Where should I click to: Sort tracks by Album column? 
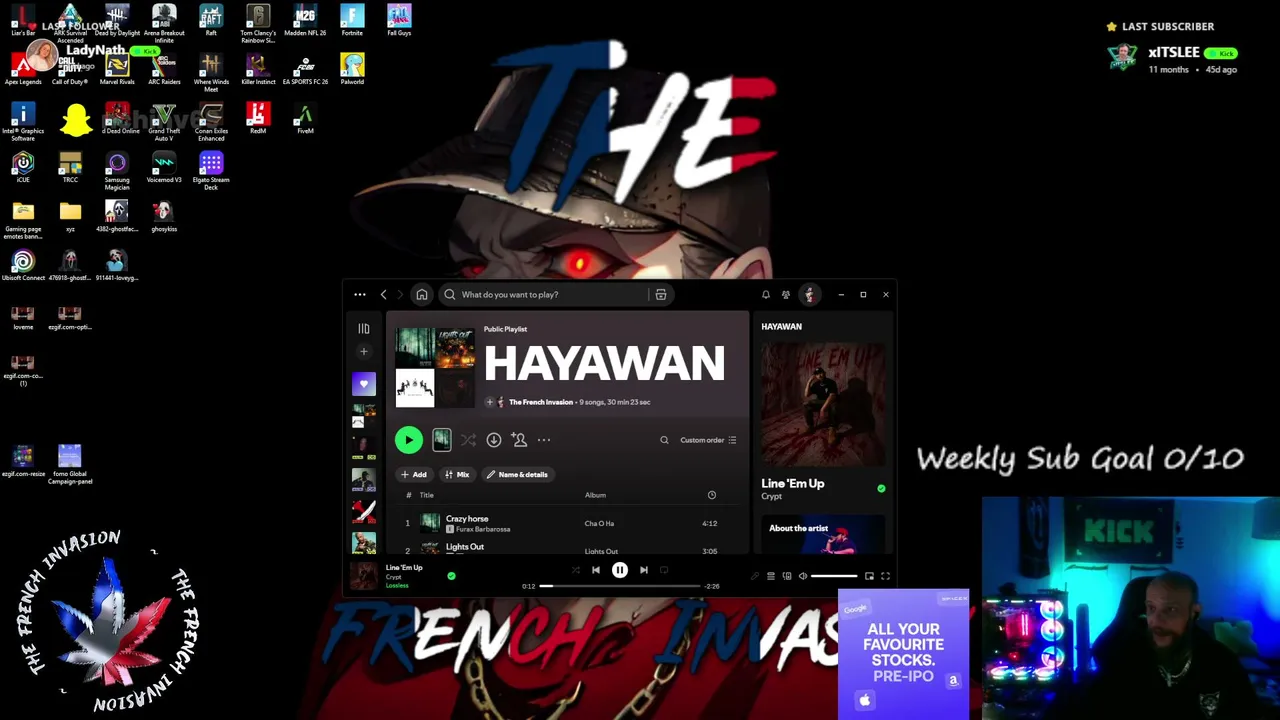pyautogui.click(x=595, y=495)
